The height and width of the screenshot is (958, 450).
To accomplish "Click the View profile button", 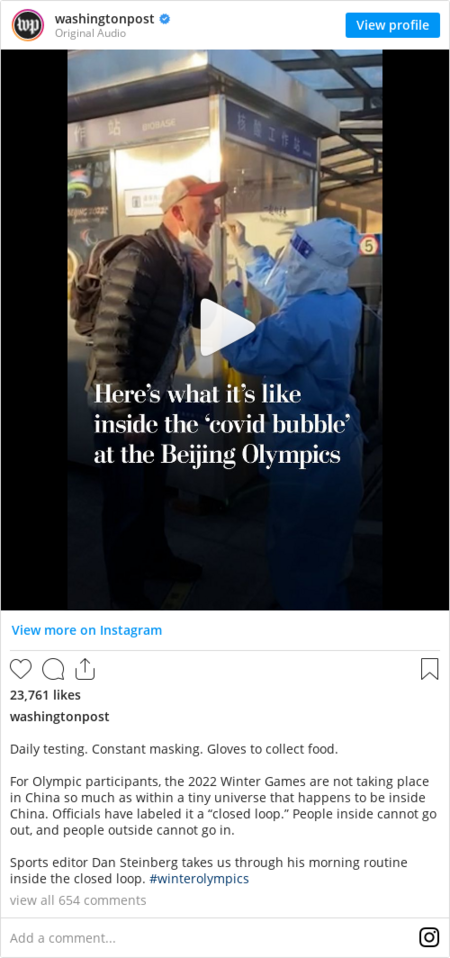I will (x=393, y=25).
